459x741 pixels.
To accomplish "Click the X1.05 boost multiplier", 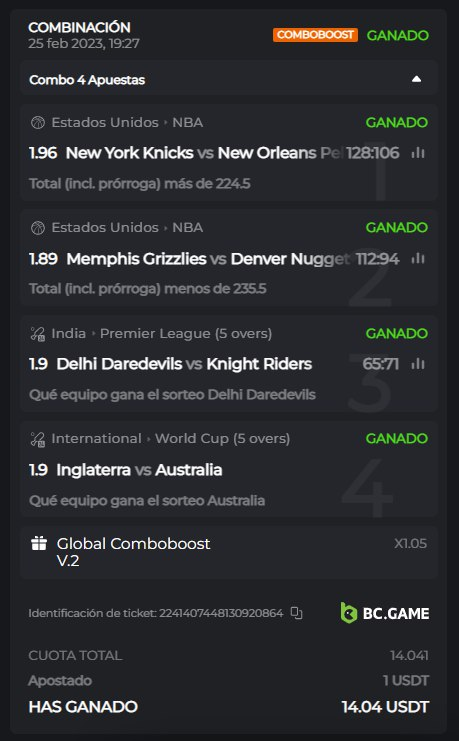I will click(x=410, y=543).
